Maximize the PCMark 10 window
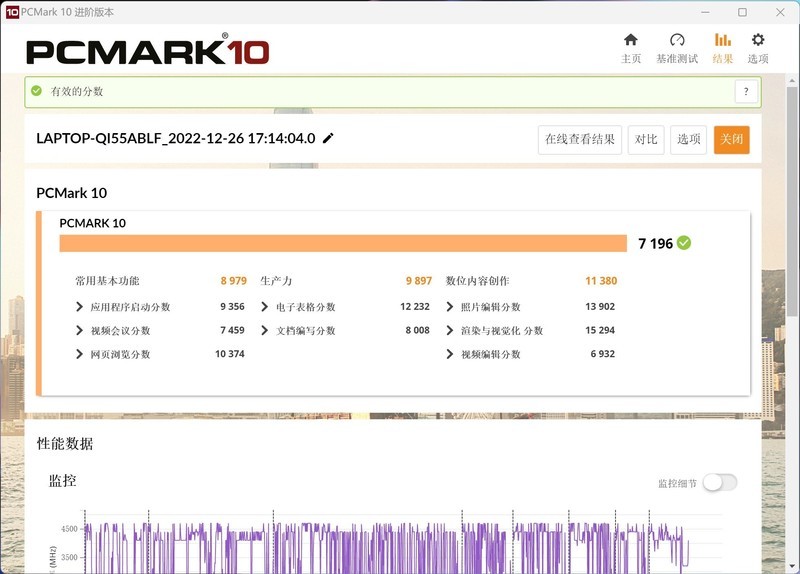 (742, 12)
